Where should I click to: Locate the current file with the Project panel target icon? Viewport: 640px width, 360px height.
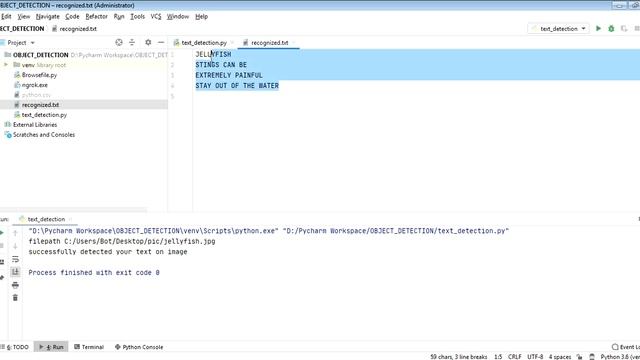click(119, 42)
